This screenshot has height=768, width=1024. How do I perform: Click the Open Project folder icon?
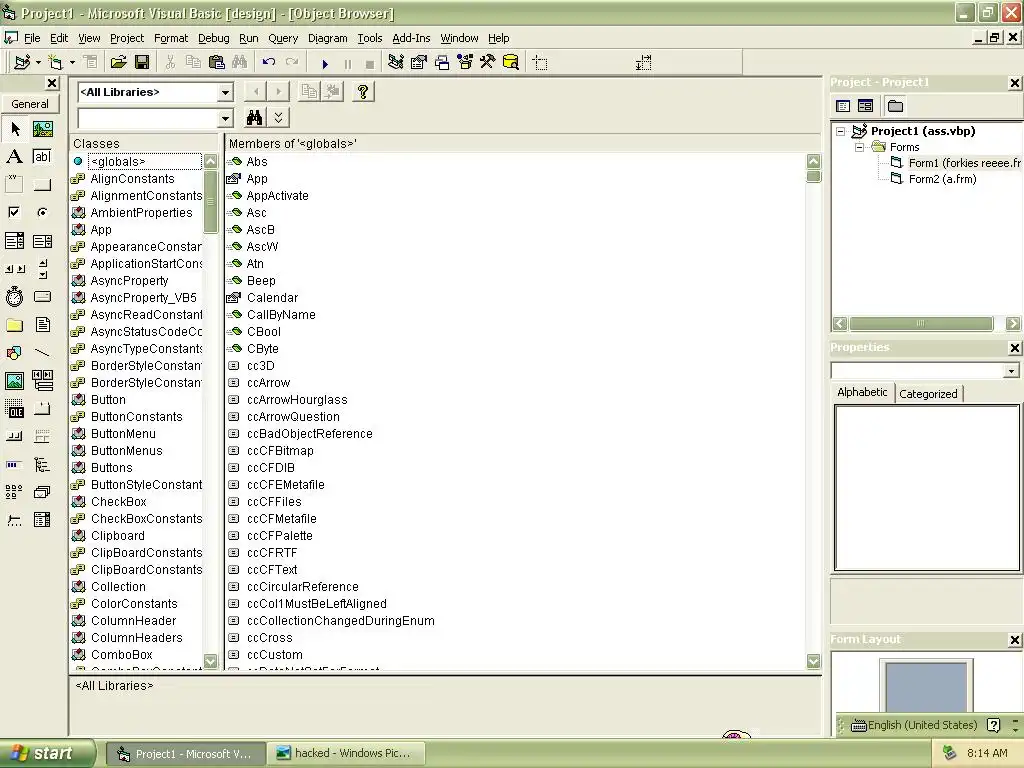click(118, 62)
